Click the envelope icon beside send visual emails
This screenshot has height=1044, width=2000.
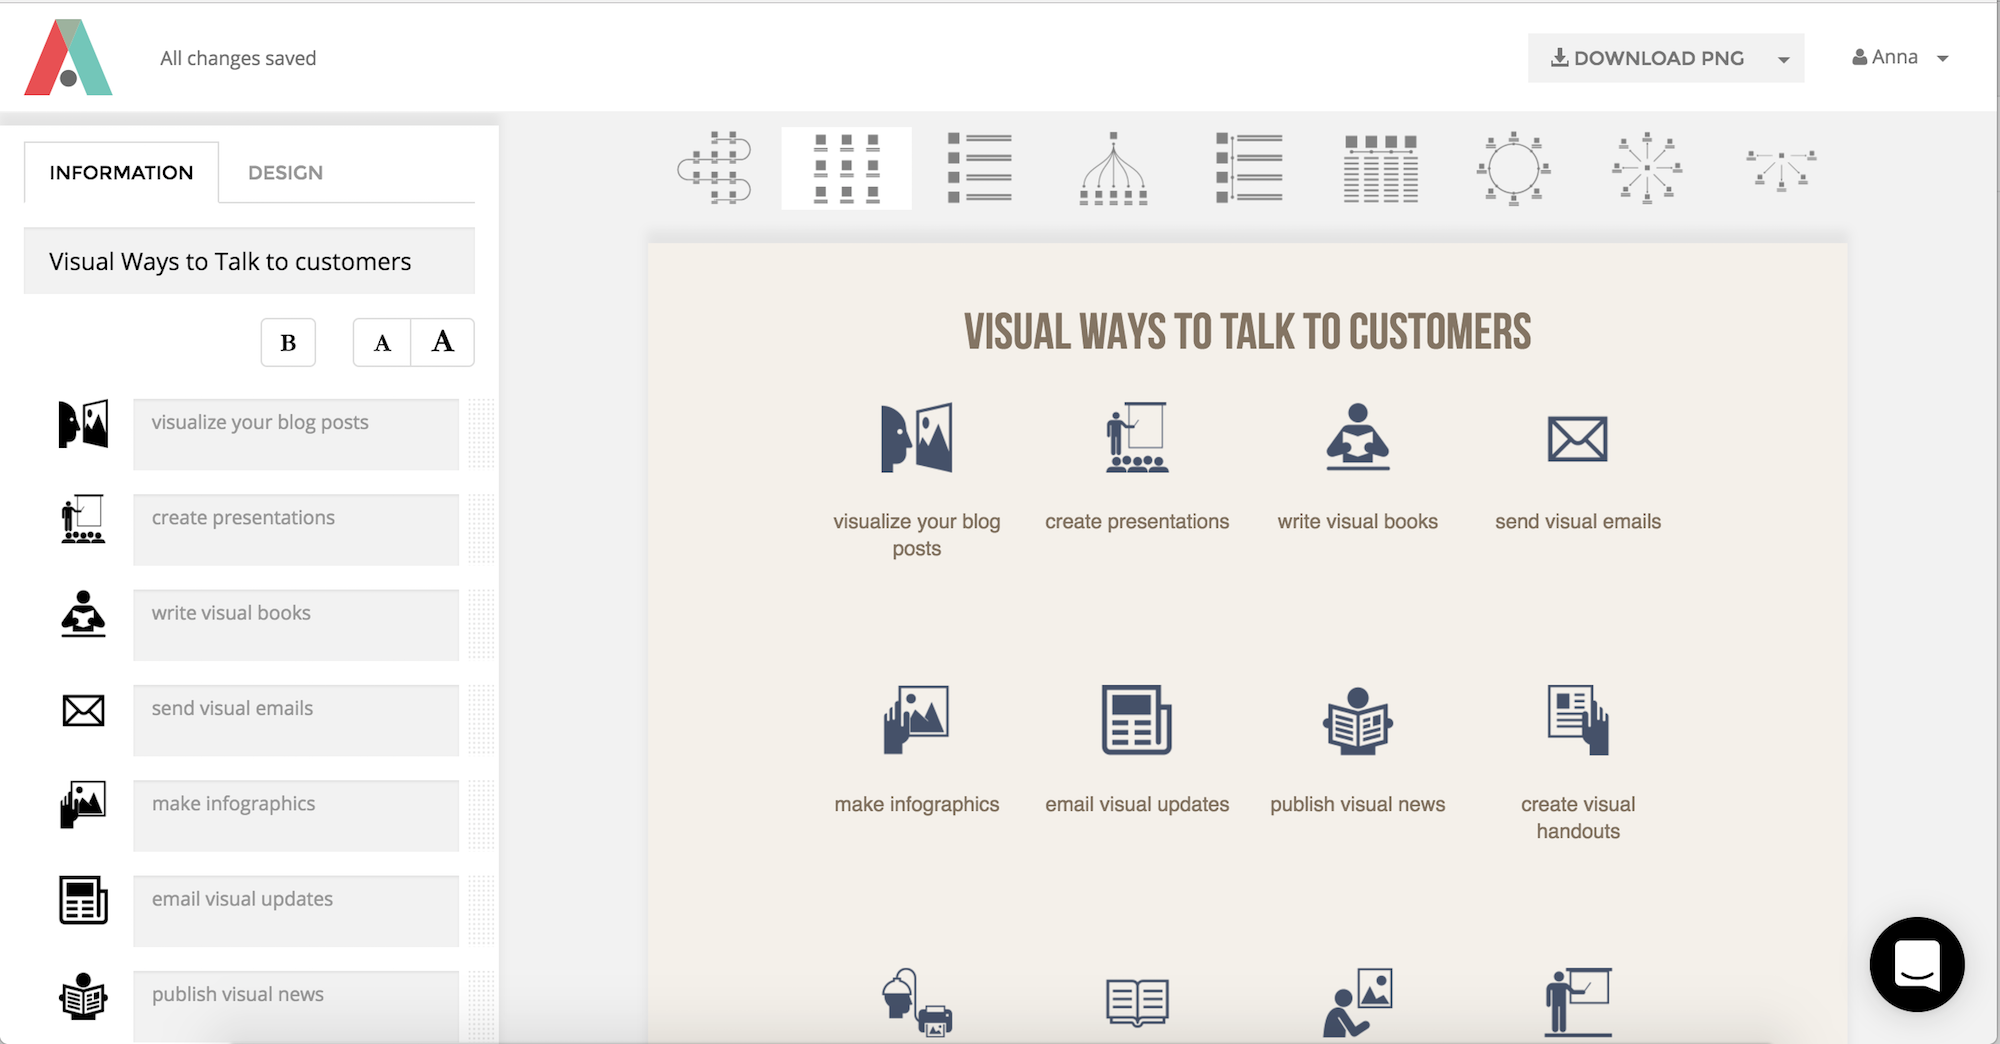tap(83, 710)
